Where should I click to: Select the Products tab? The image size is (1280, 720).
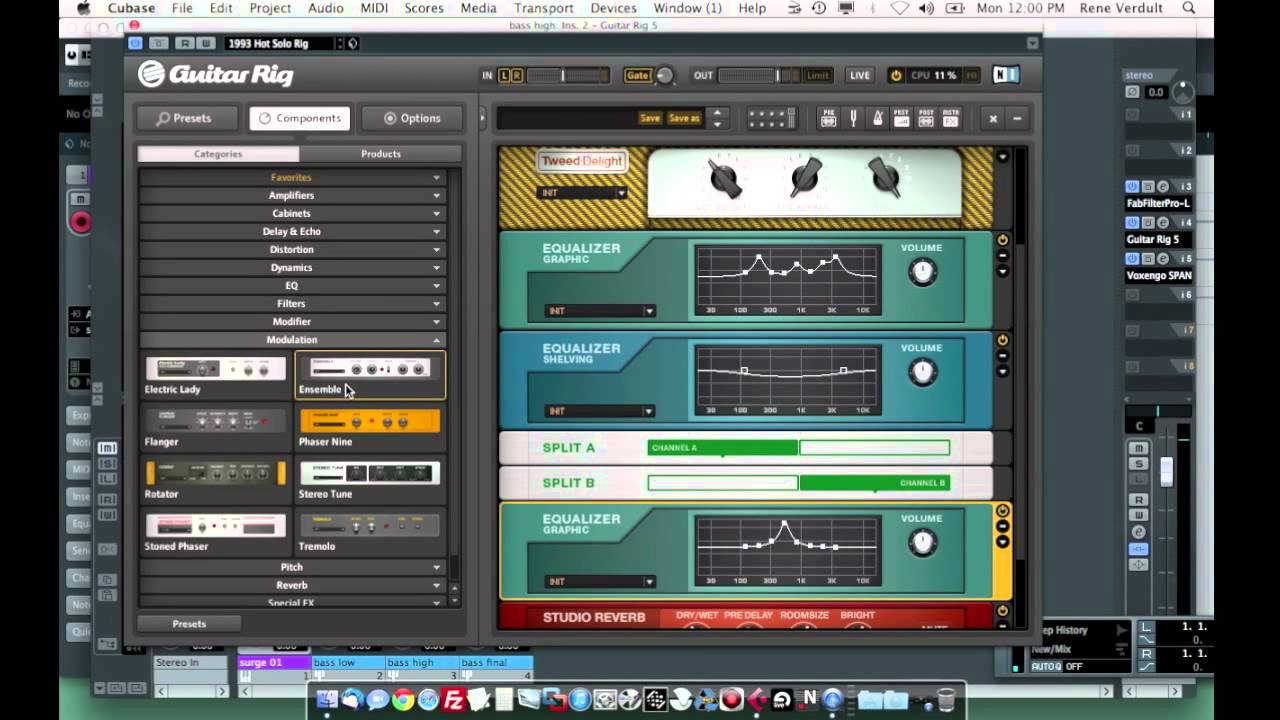(381, 154)
